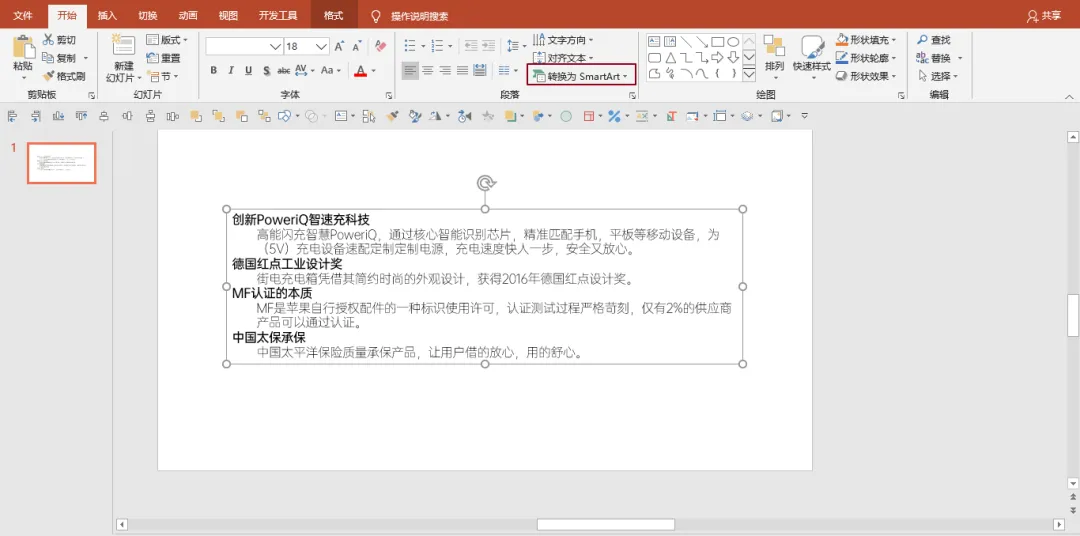Insert text box shape from gallery
This screenshot has width=1080, height=536.
pos(654,41)
